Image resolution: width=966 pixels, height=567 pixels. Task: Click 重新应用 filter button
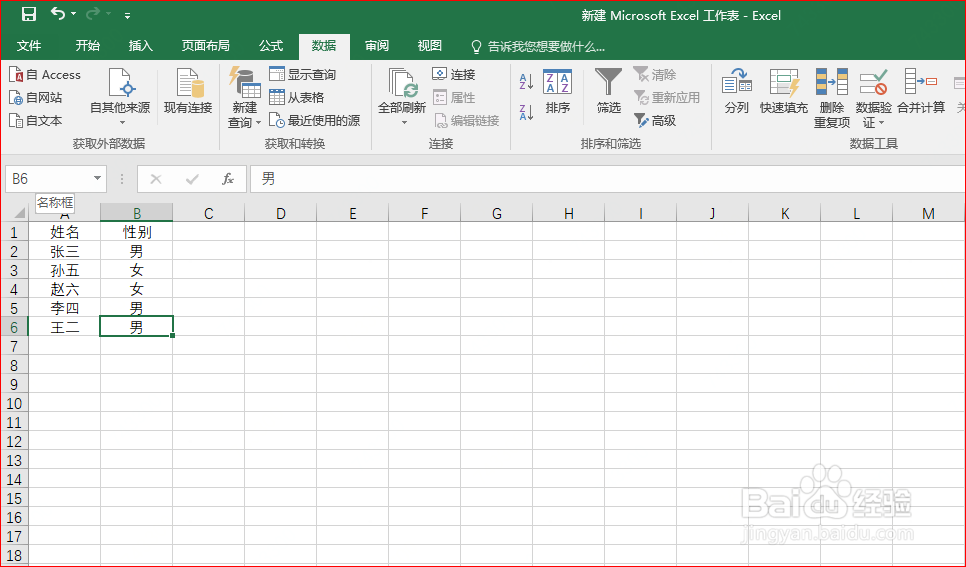[x=667, y=97]
